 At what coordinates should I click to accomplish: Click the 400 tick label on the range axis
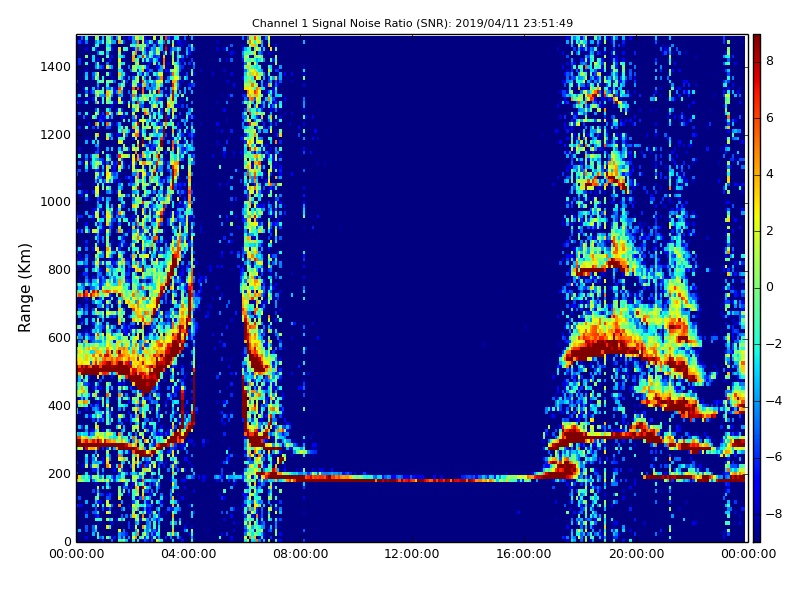point(59,406)
